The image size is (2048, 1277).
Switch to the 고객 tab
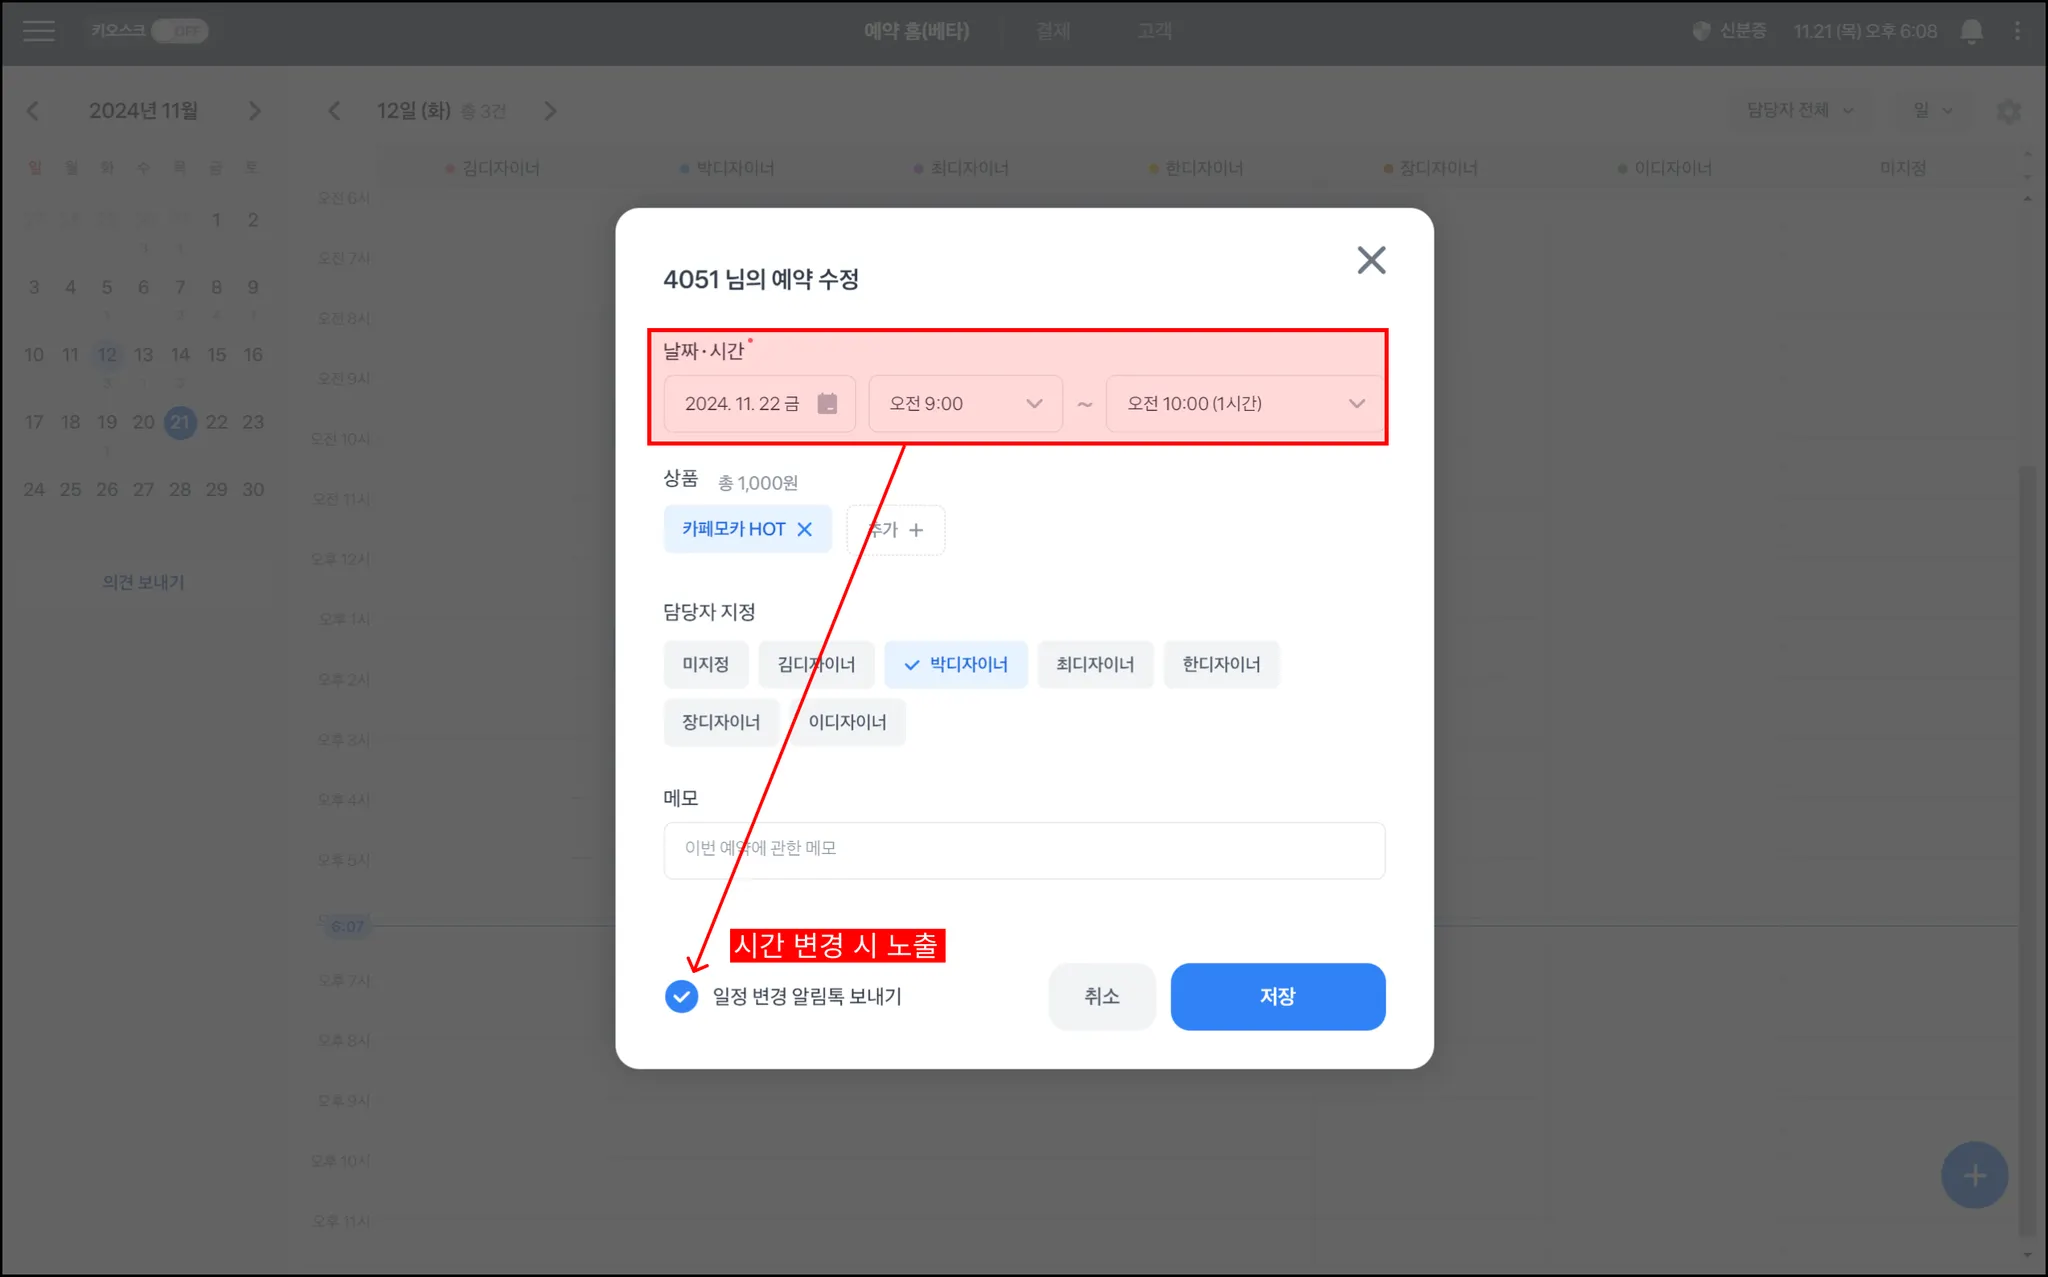click(1154, 31)
